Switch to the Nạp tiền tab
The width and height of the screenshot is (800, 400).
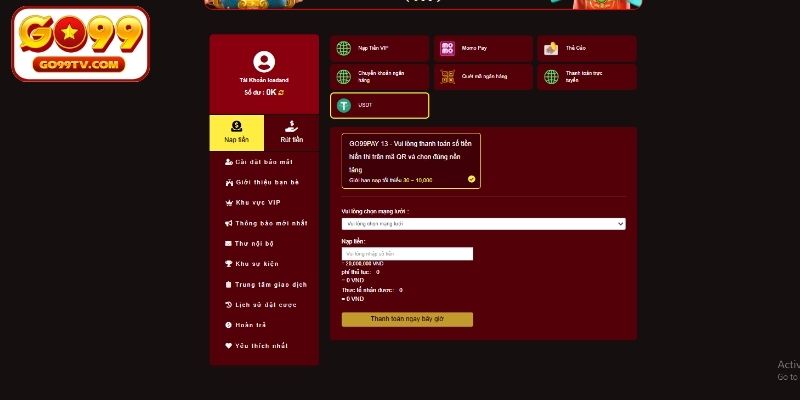(237, 133)
